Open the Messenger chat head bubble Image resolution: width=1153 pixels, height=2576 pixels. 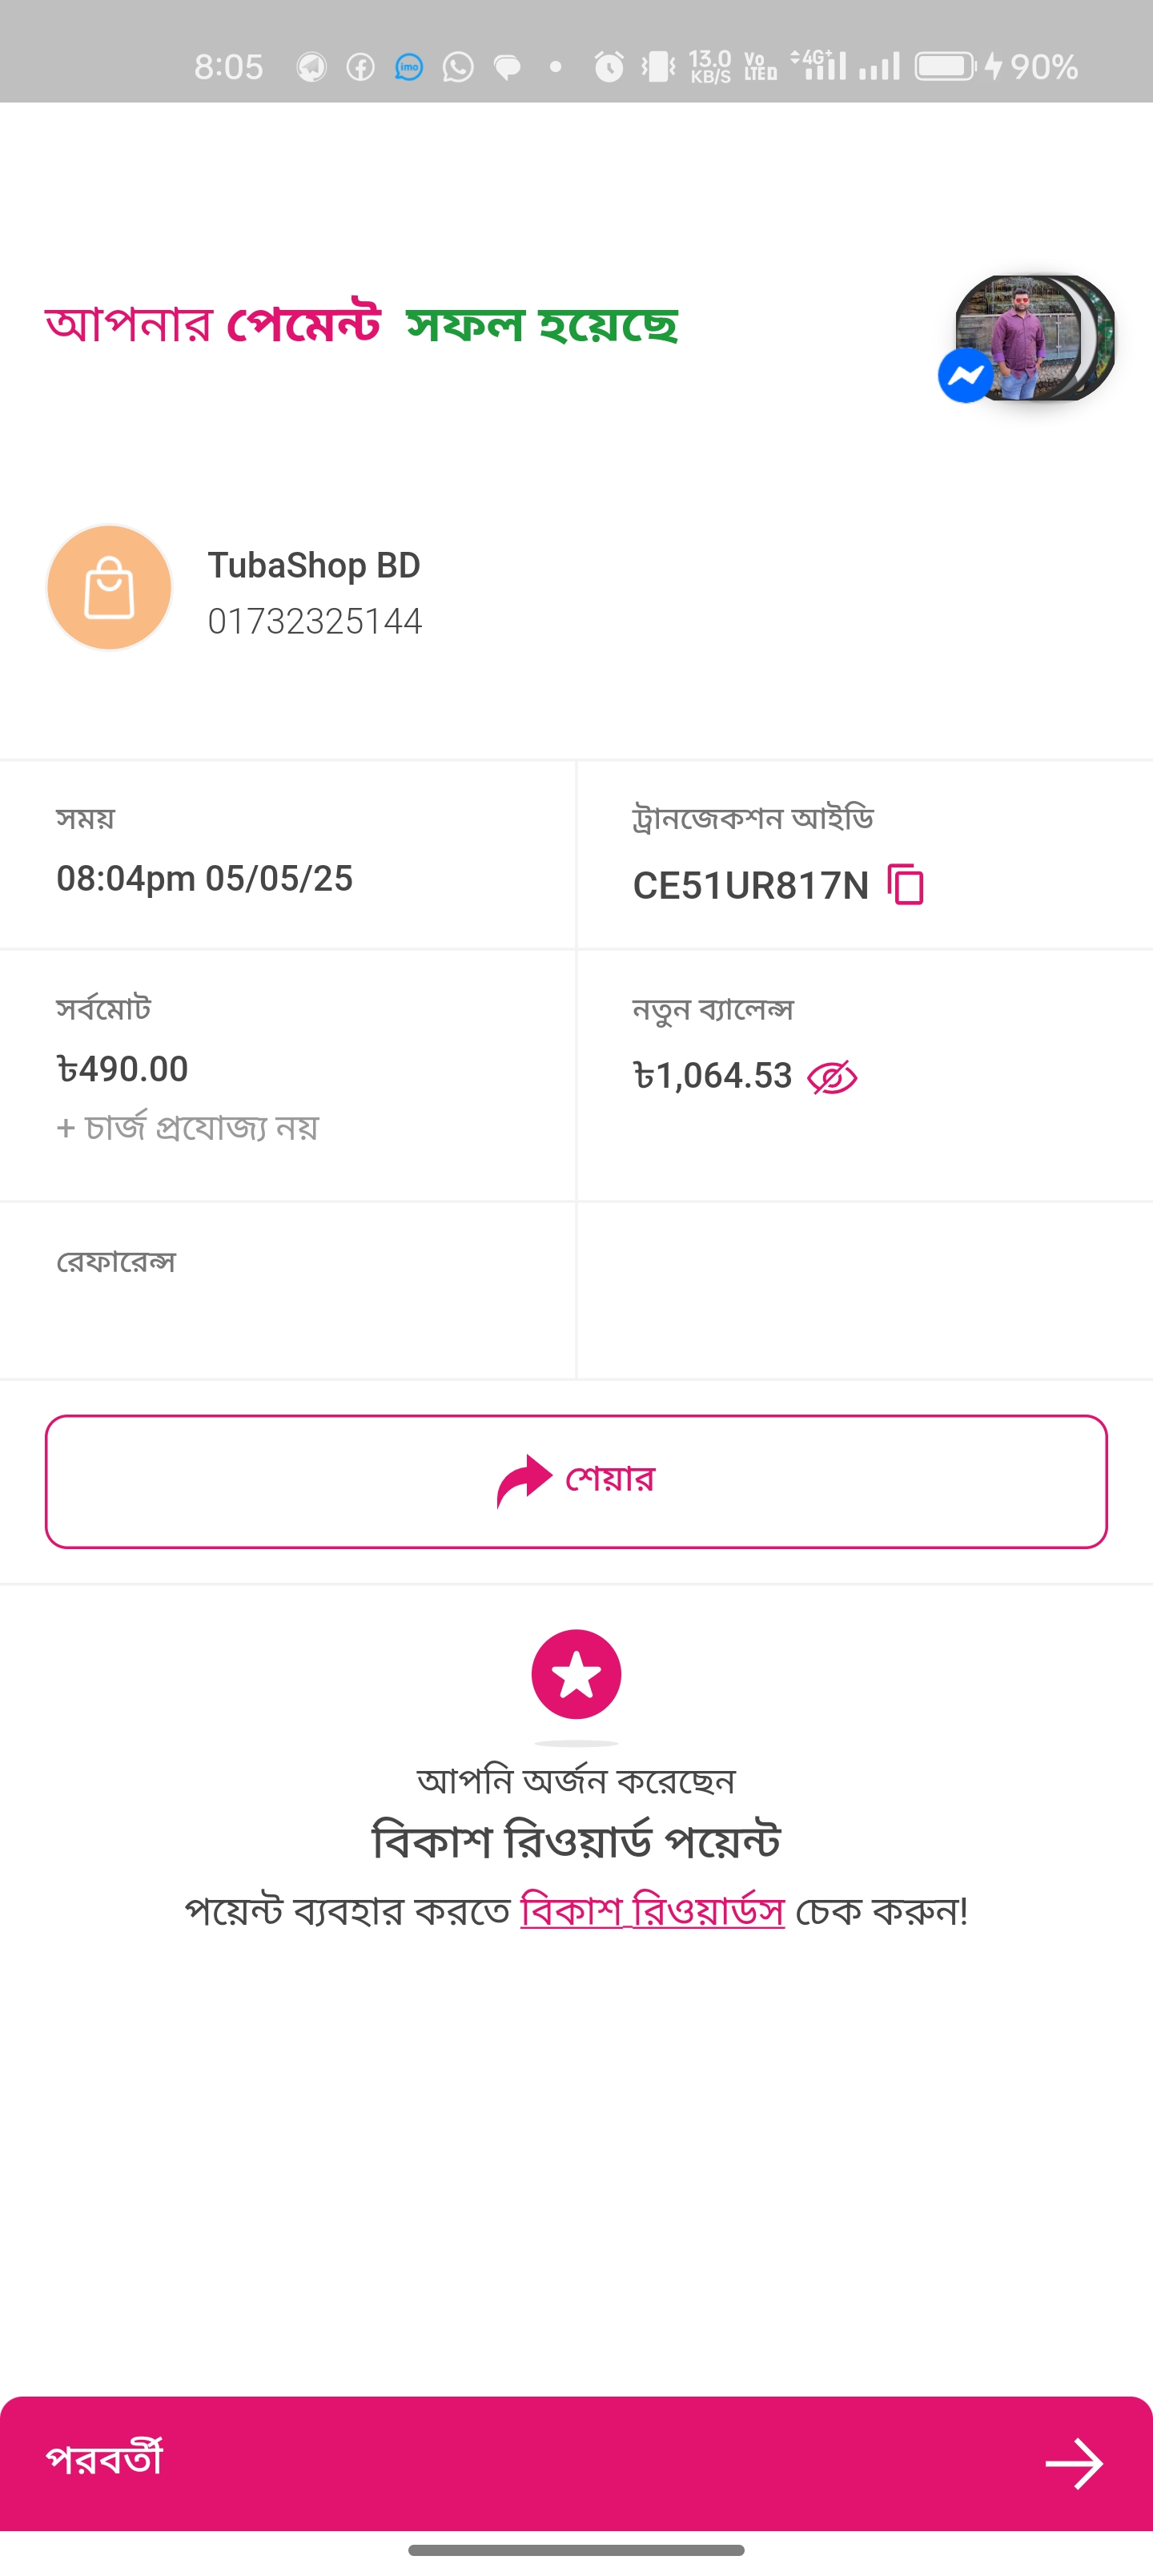coord(1035,338)
